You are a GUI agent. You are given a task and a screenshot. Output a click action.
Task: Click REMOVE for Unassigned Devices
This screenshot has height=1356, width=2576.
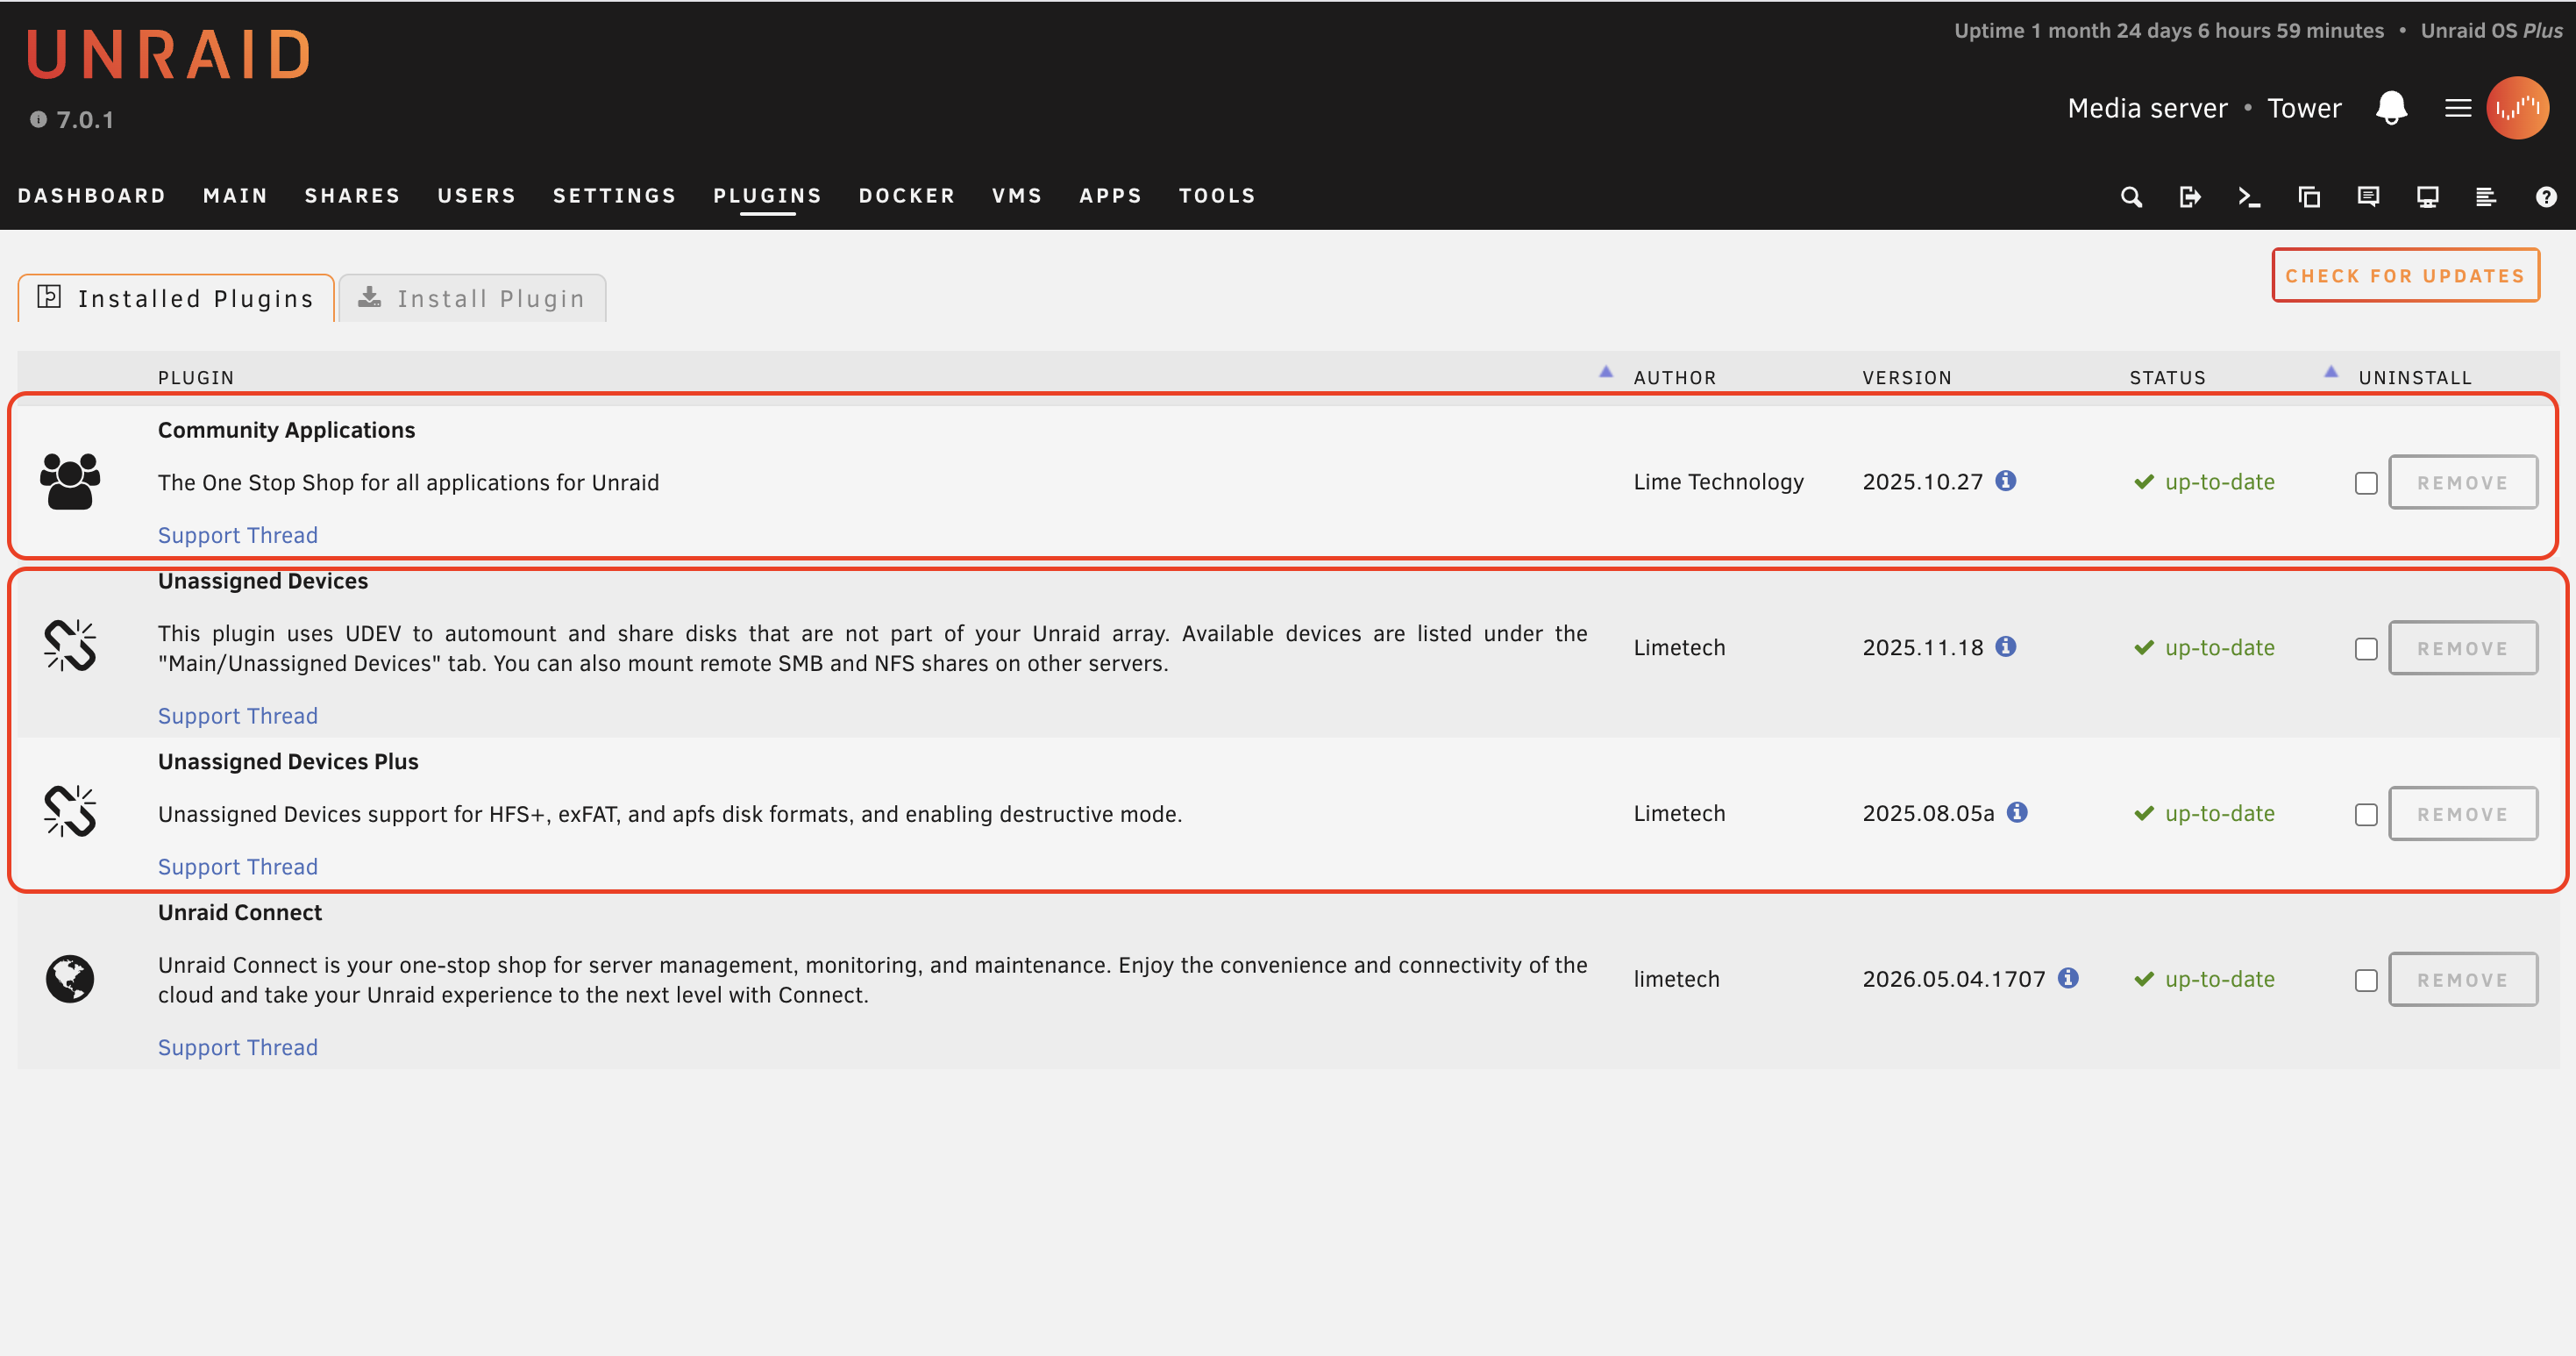tap(2463, 648)
